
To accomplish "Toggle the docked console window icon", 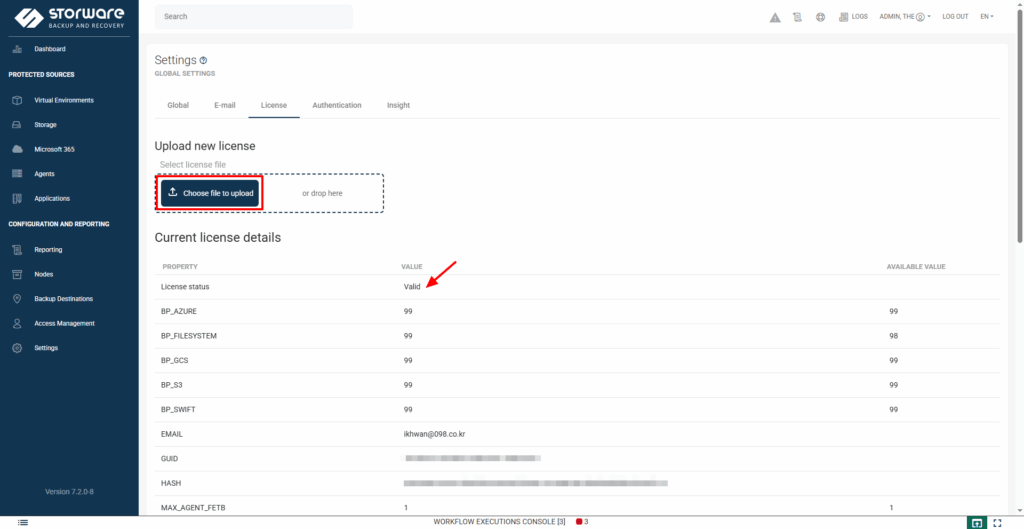I will 977,522.
